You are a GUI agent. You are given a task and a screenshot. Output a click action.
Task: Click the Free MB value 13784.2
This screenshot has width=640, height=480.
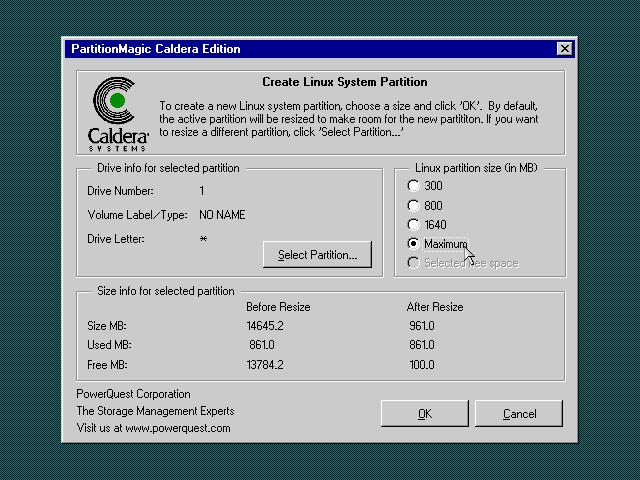tap(264, 365)
